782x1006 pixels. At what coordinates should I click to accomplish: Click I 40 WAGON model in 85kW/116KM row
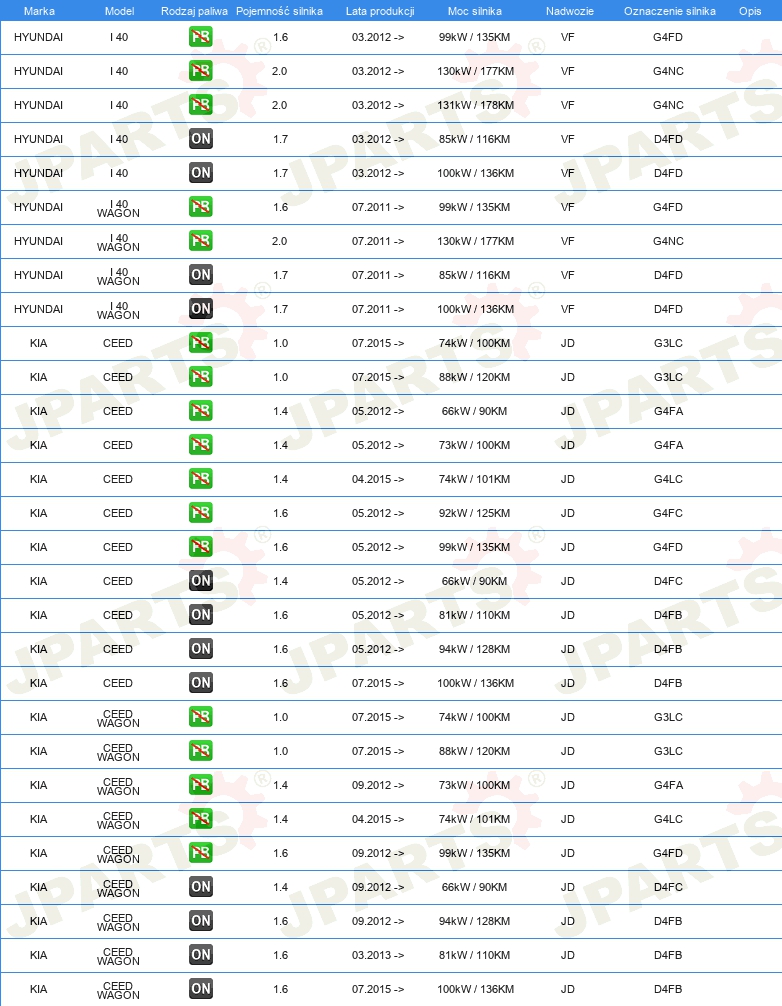(x=118, y=276)
